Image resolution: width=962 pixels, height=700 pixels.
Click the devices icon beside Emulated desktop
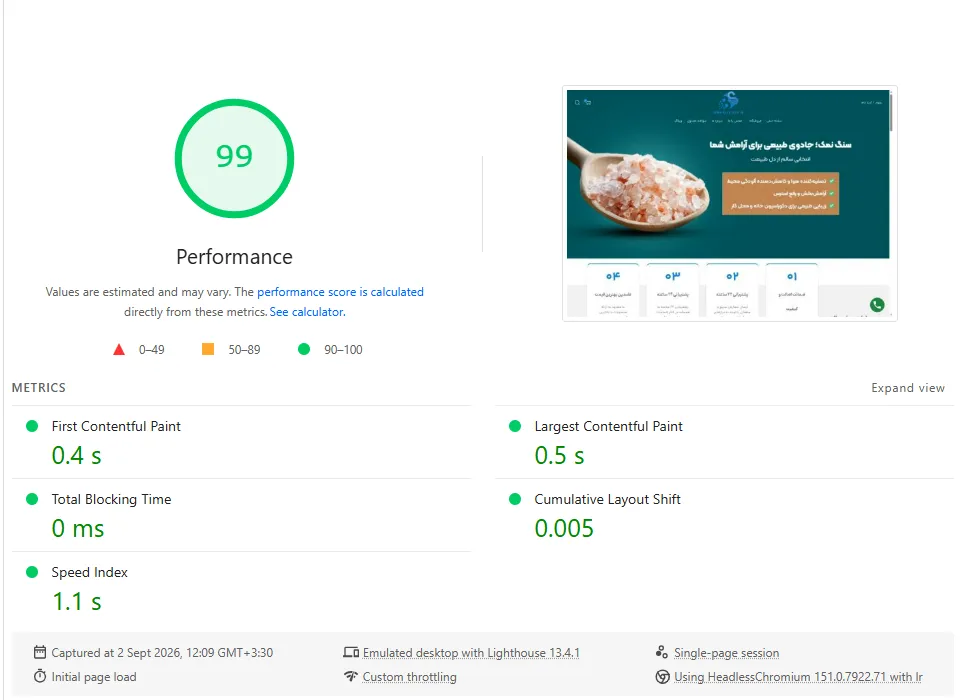pyautogui.click(x=351, y=652)
